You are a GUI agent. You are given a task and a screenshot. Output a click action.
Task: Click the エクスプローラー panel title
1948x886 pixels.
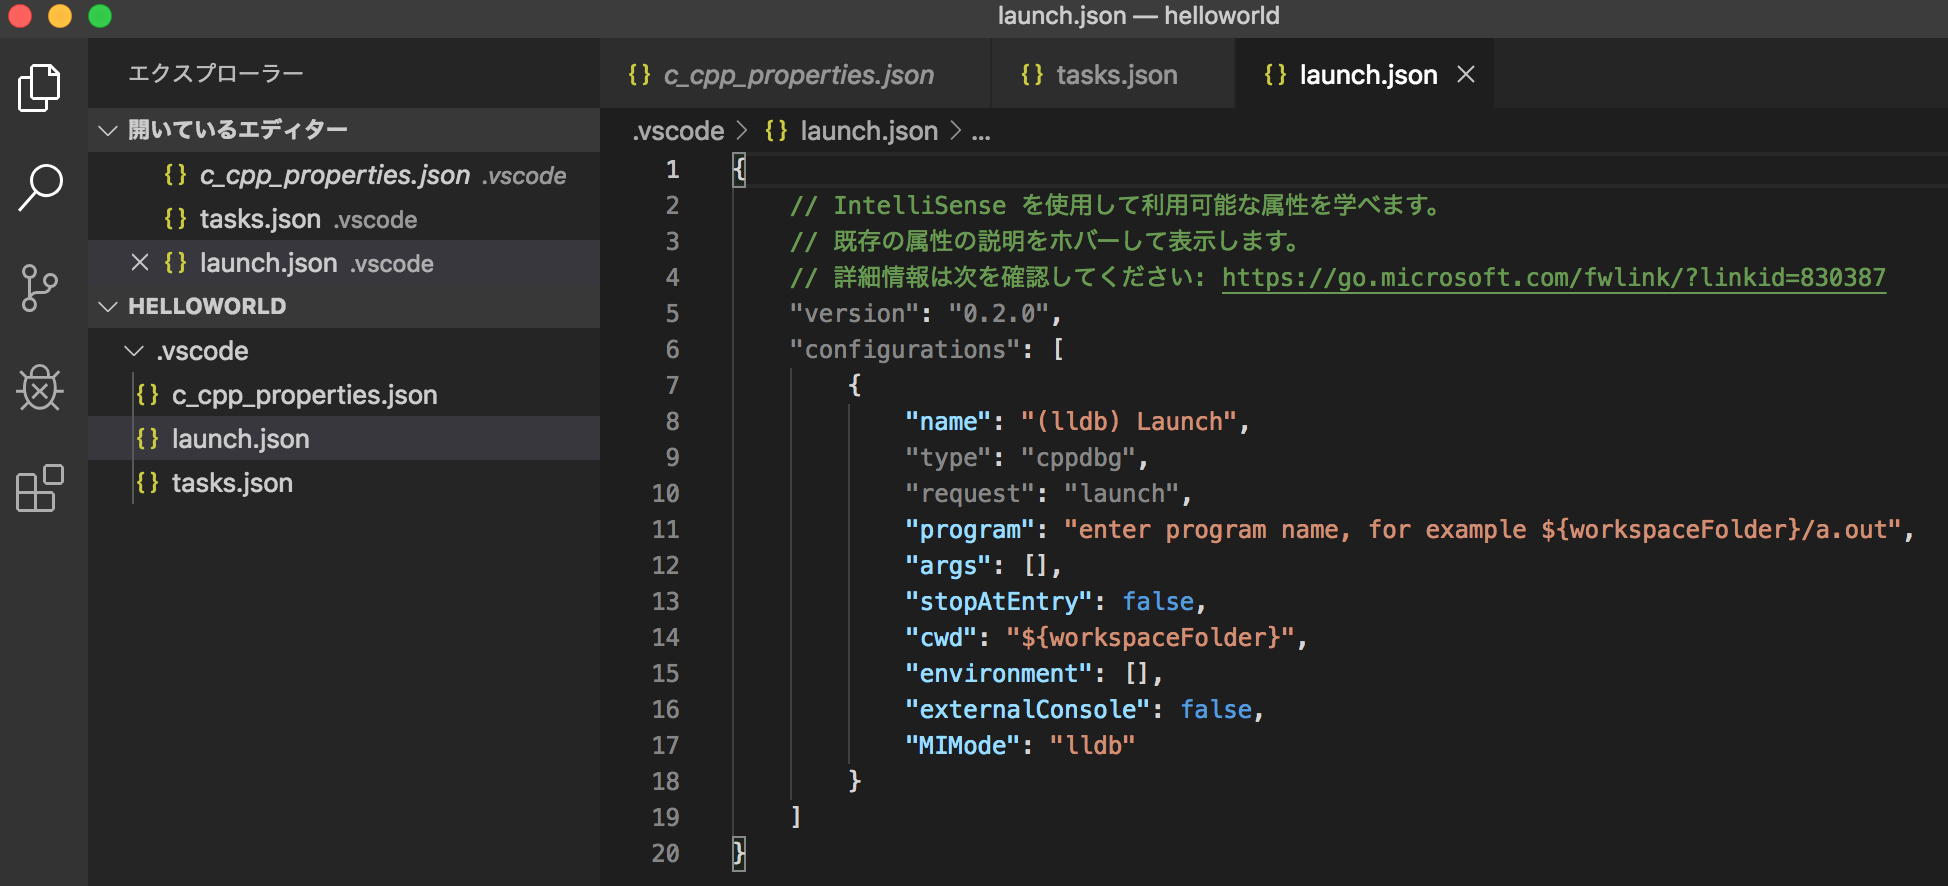click(x=216, y=73)
